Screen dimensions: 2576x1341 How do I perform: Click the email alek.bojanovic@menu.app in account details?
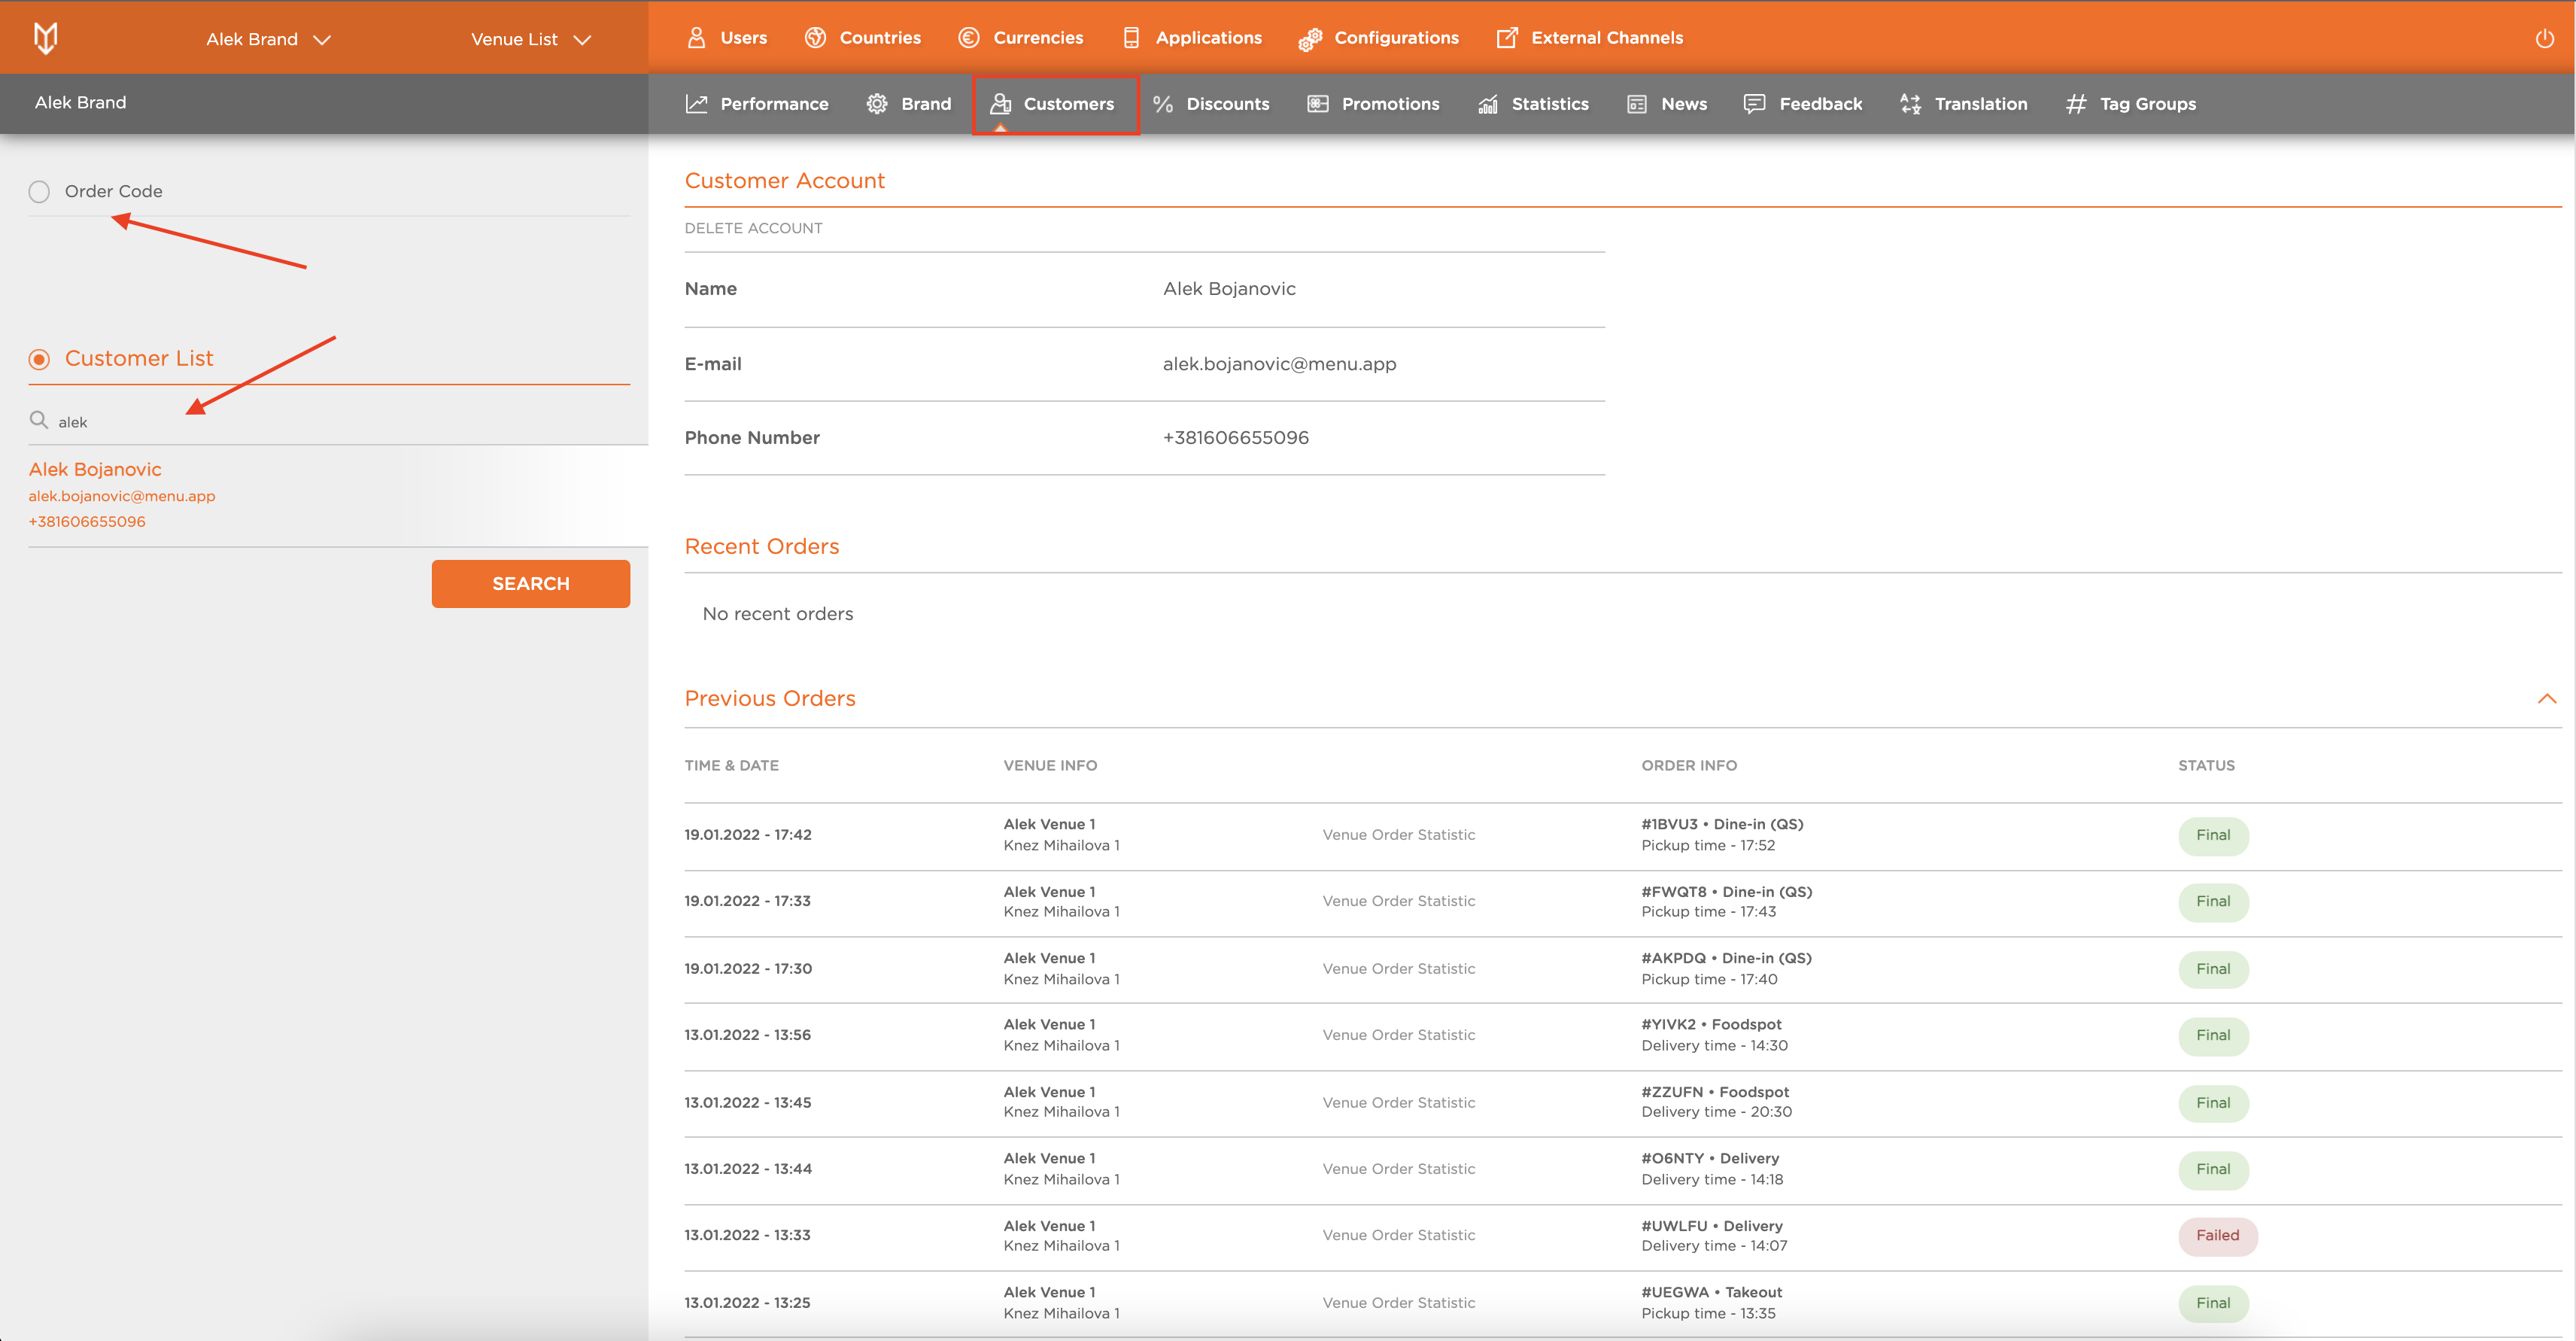click(x=1279, y=364)
